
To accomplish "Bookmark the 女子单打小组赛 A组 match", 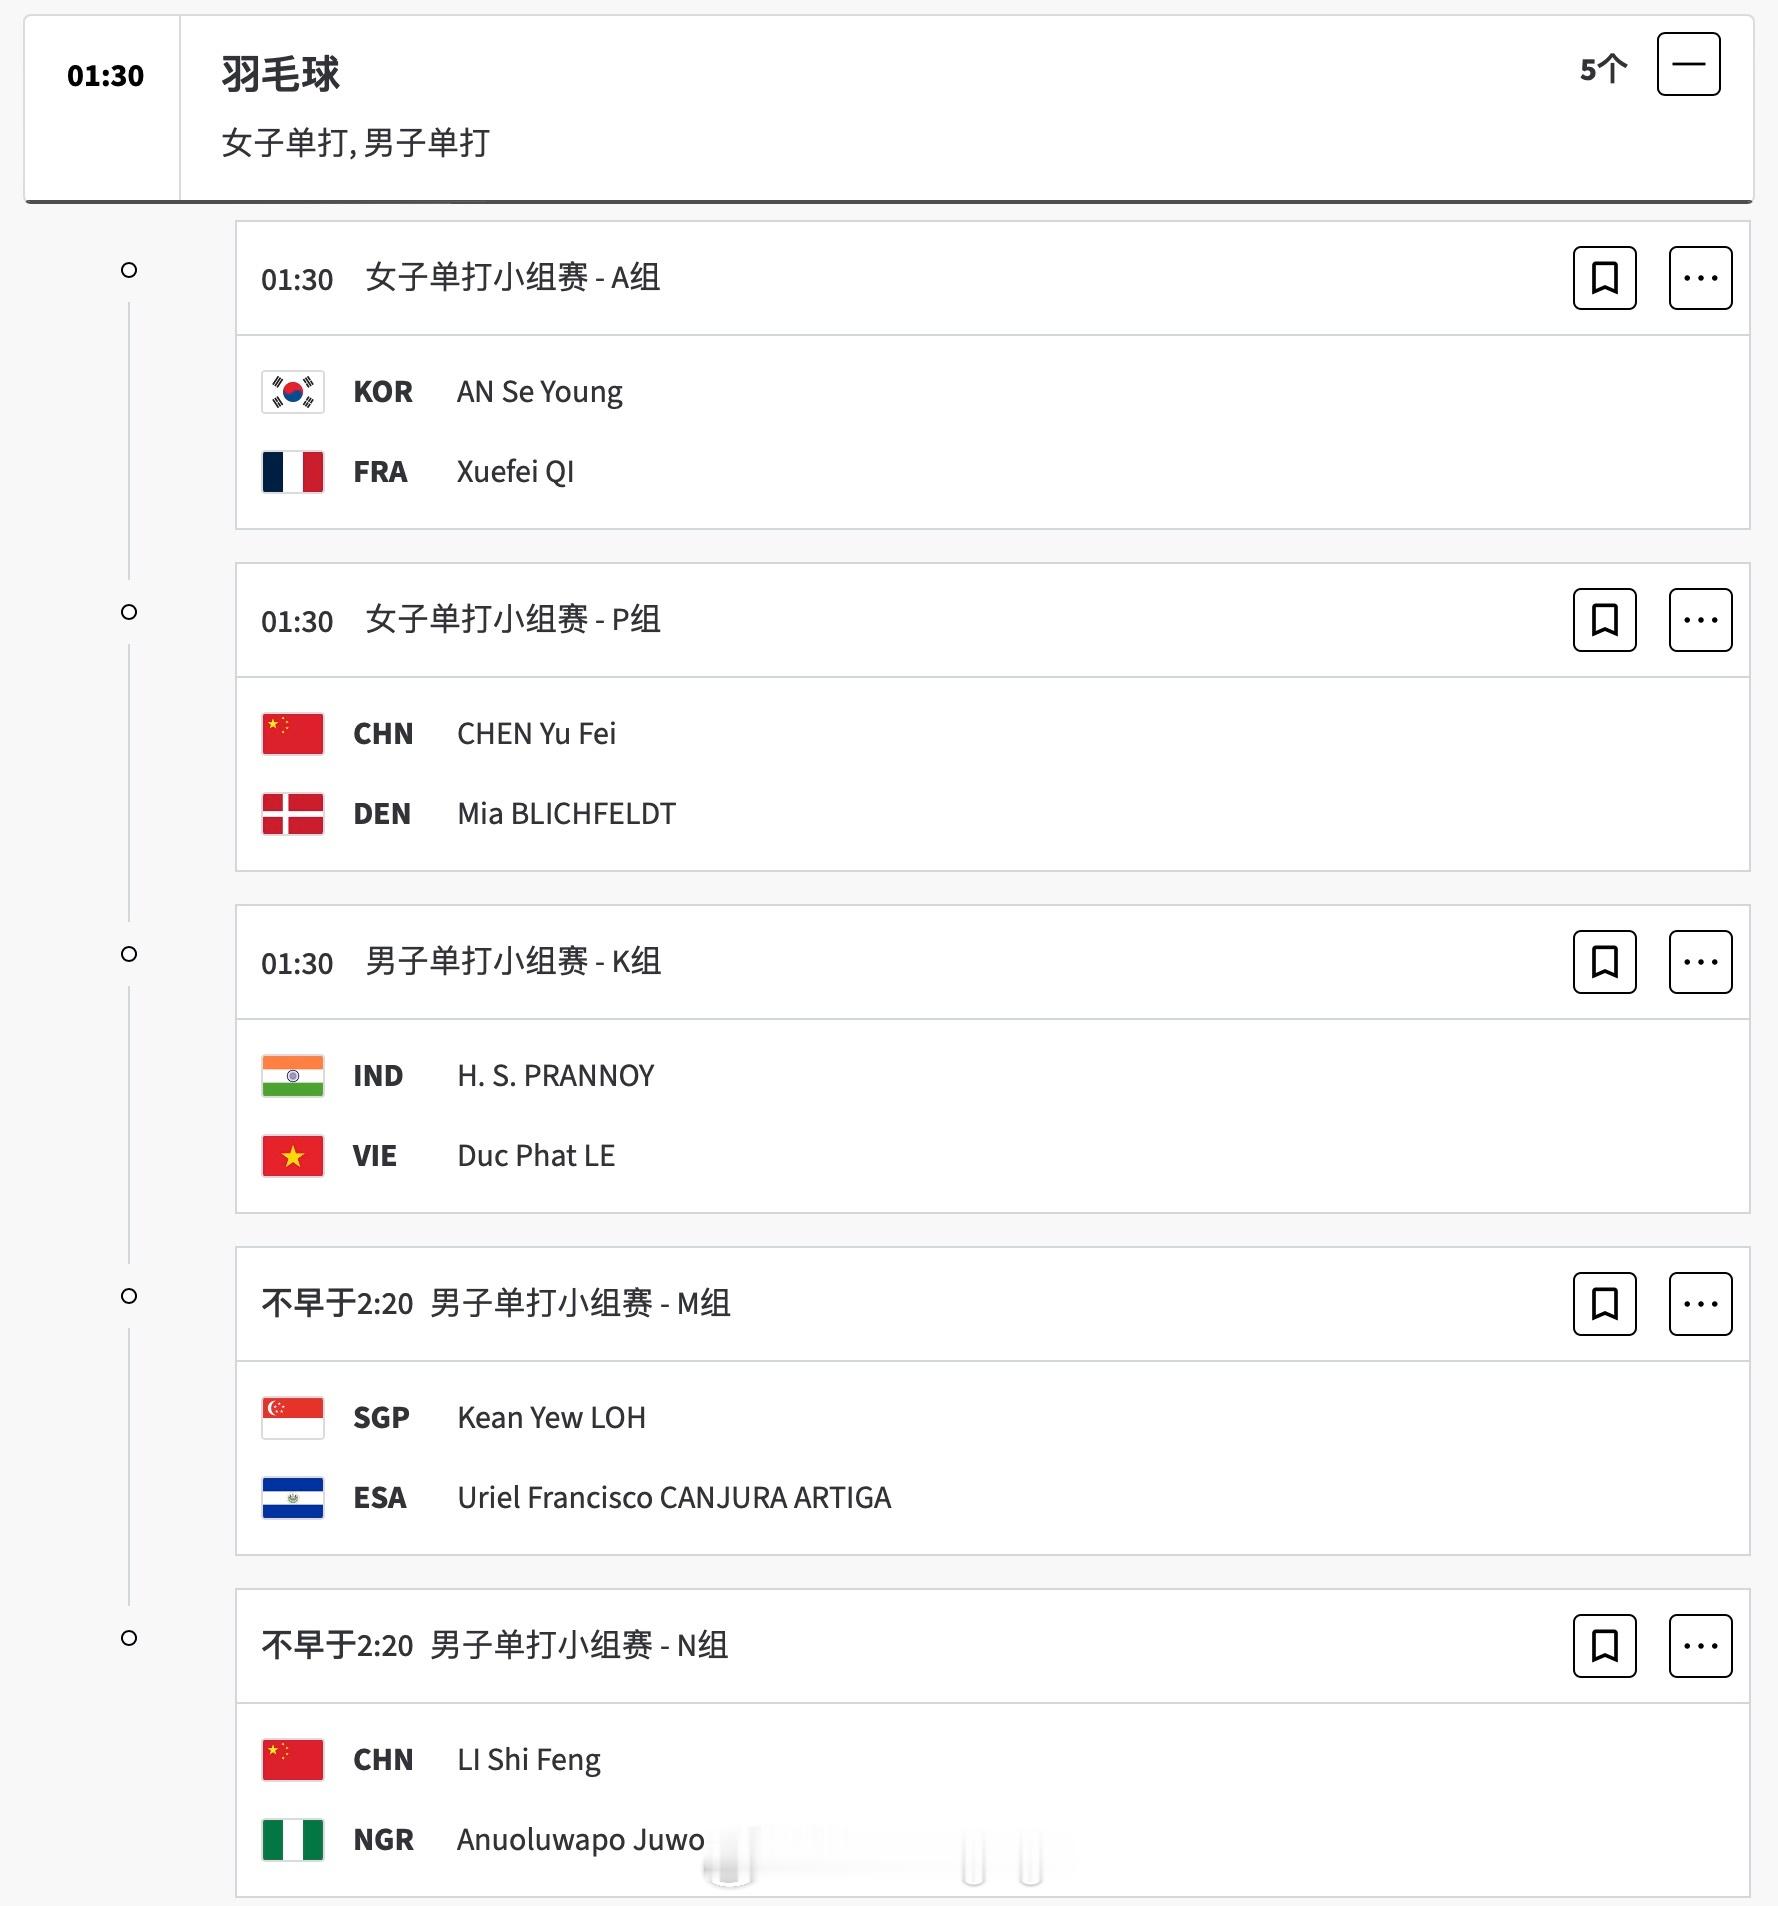I will [1604, 278].
